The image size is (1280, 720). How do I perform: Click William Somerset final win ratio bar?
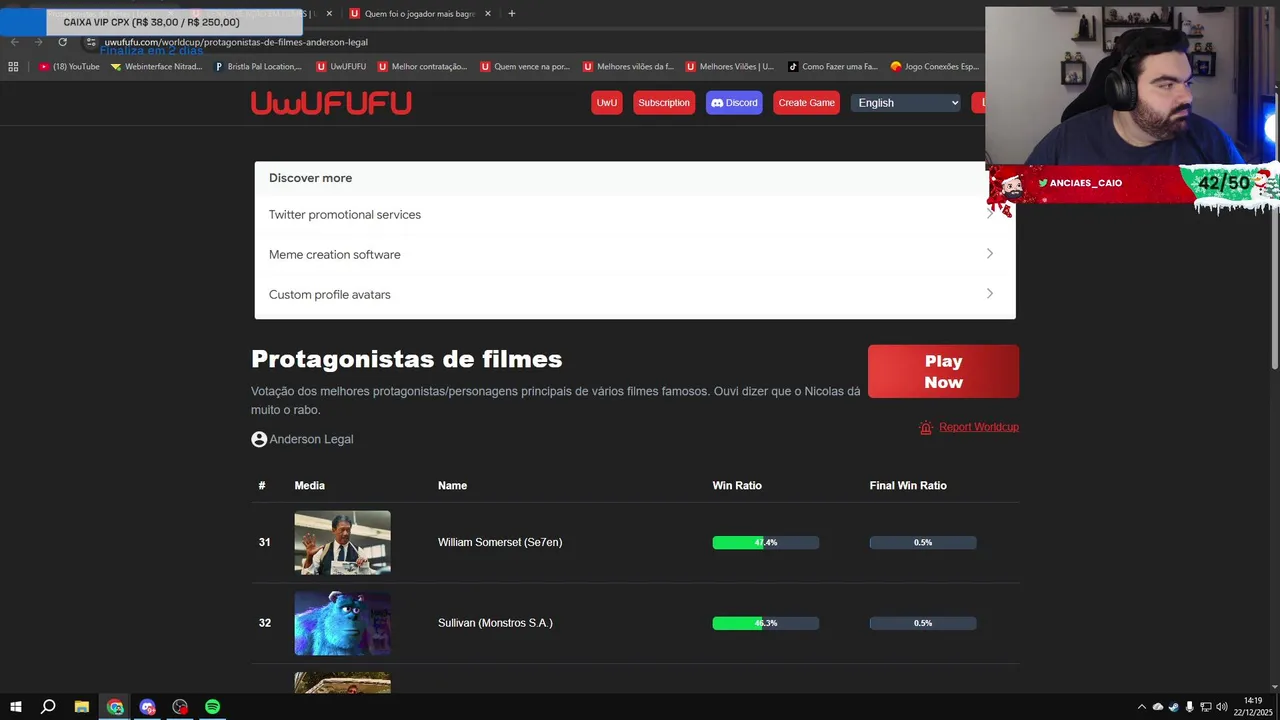coord(922,543)
